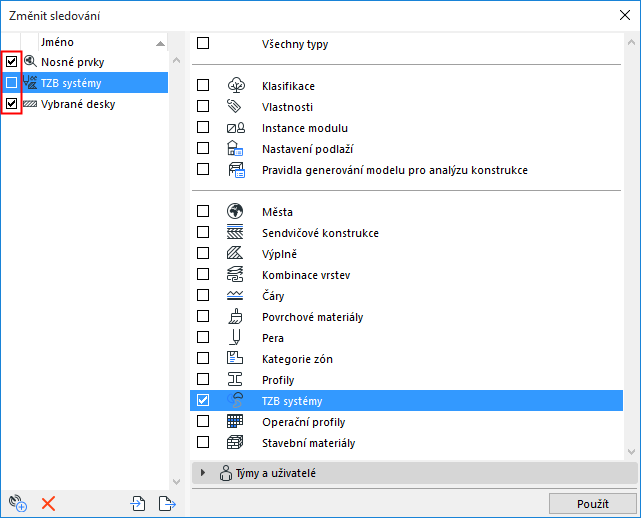Screen dimensions: 641x518
Task: Click the Povrchové materiály brush icon
Action: click(235, 316)
